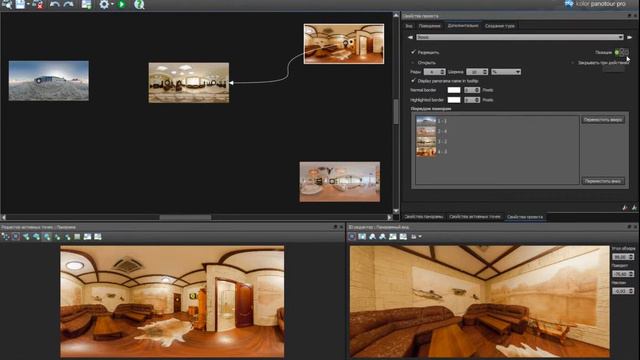Pick the Normal border color swatch
Image resolution: width=640 pixels, height=360 pixels.
(454, 90)
